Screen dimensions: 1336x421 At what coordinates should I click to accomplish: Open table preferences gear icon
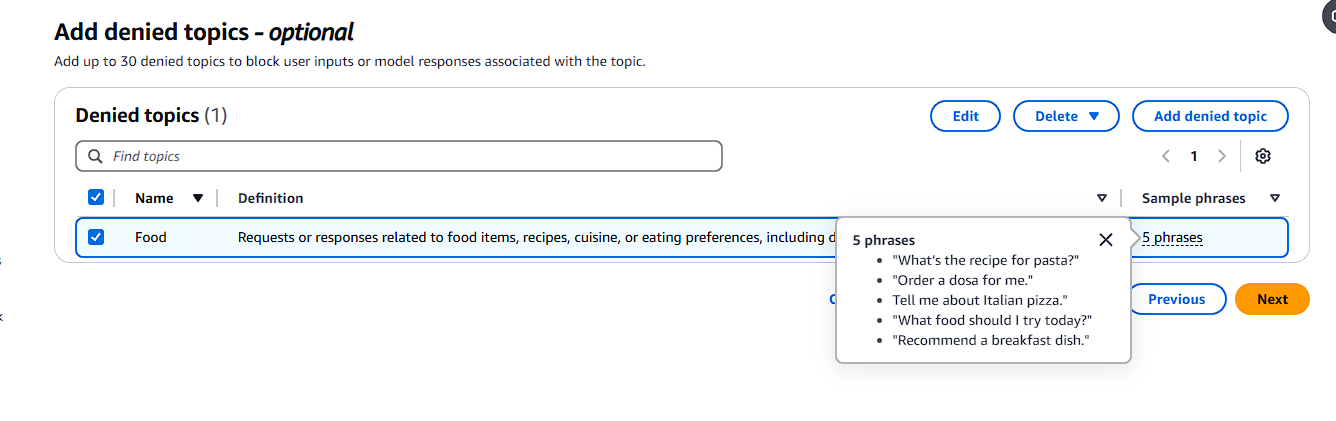[1263, 156]
